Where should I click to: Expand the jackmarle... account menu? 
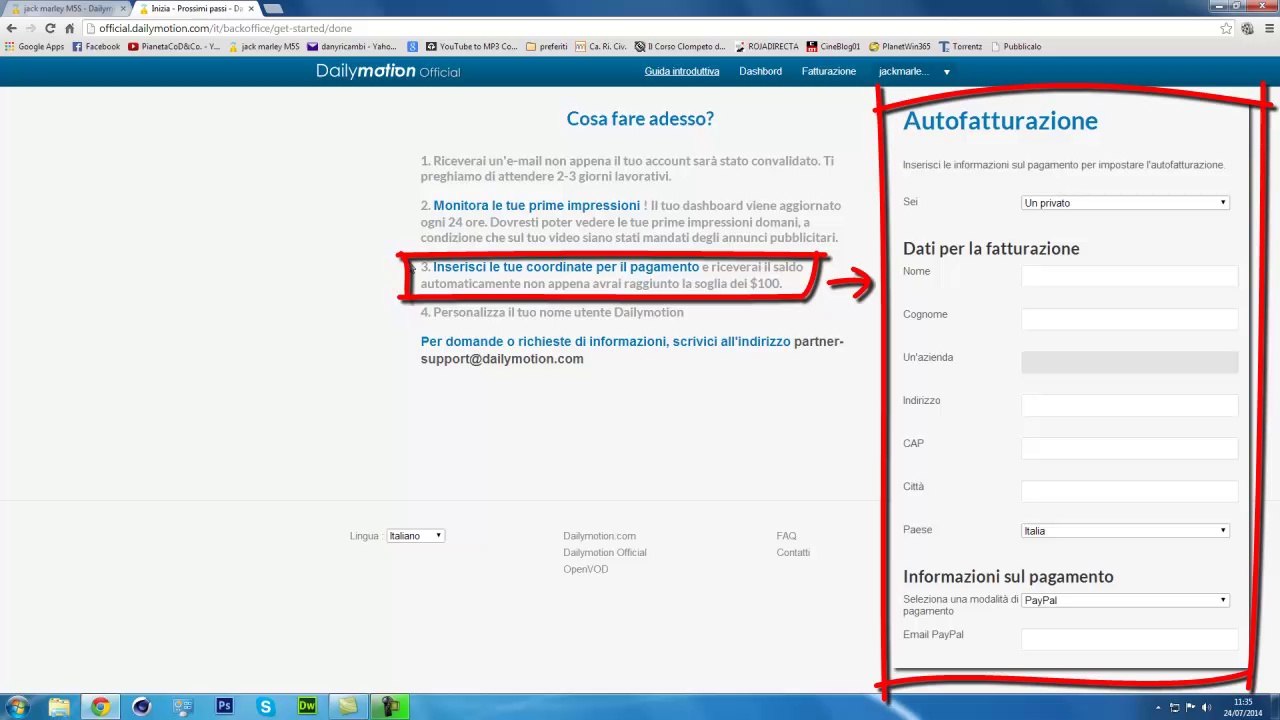914,72
